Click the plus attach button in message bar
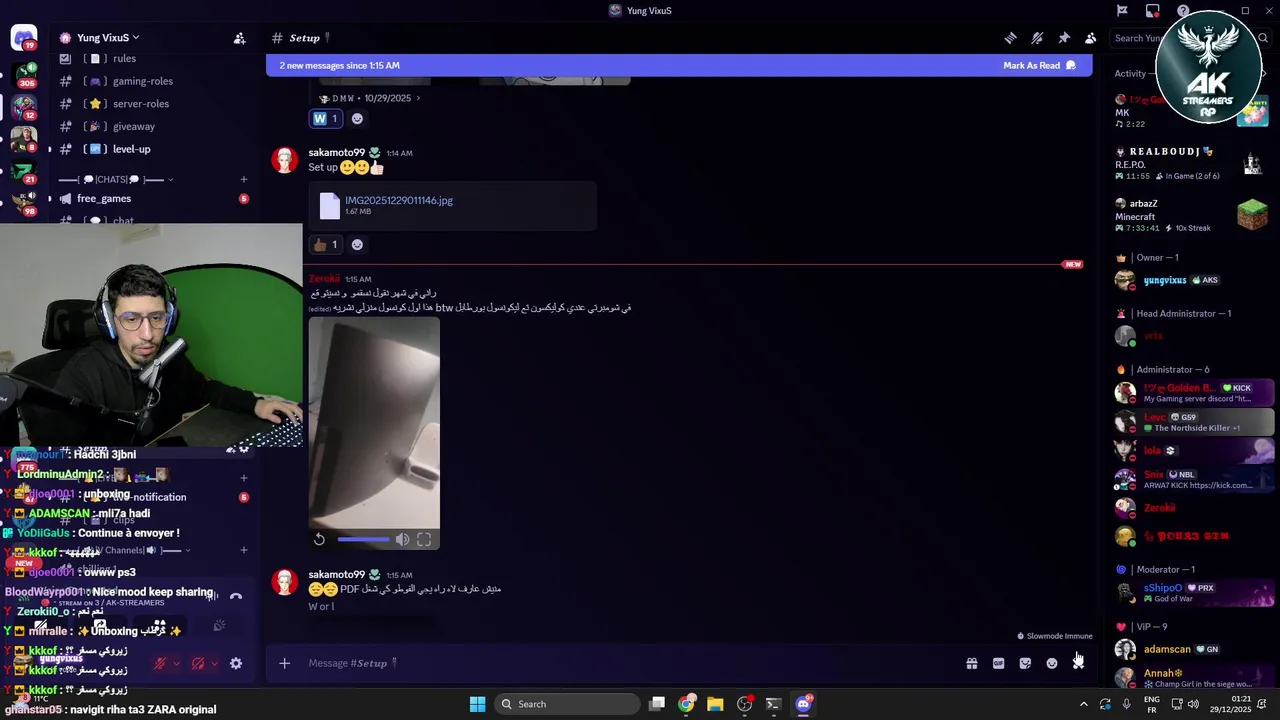This screenshot has height=720, width=1280. click(x=284, y=663)
